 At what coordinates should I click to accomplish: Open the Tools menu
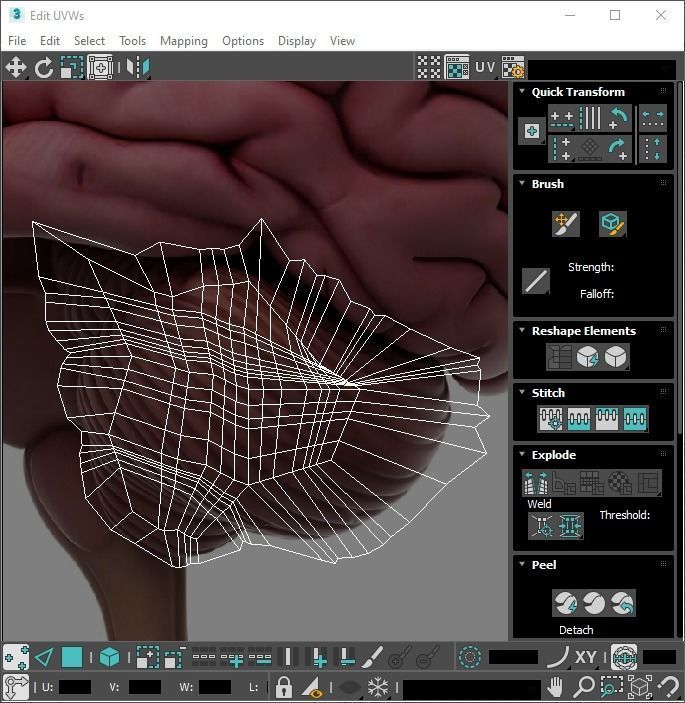pyautogui.click(x=133, y=41)
